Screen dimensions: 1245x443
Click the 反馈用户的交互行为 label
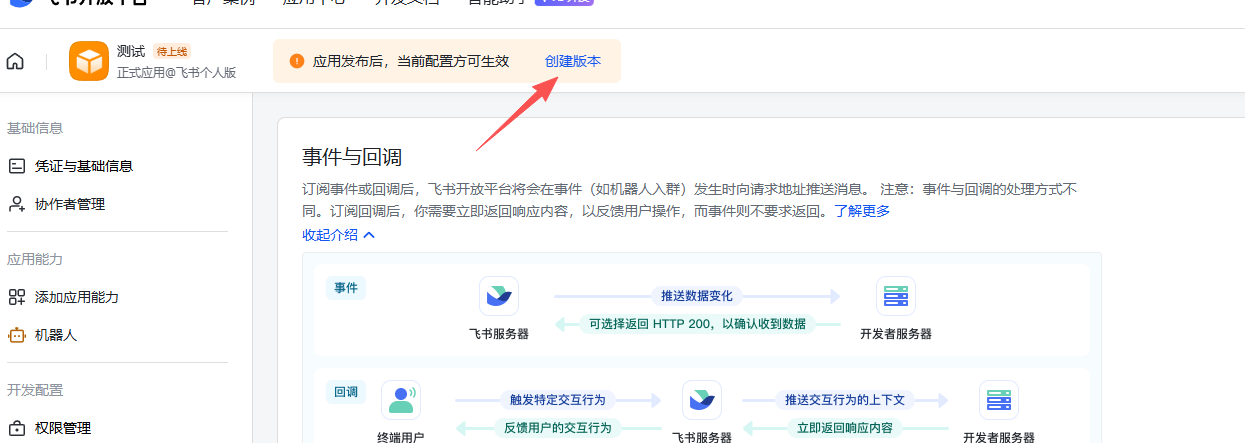[558, 427]
